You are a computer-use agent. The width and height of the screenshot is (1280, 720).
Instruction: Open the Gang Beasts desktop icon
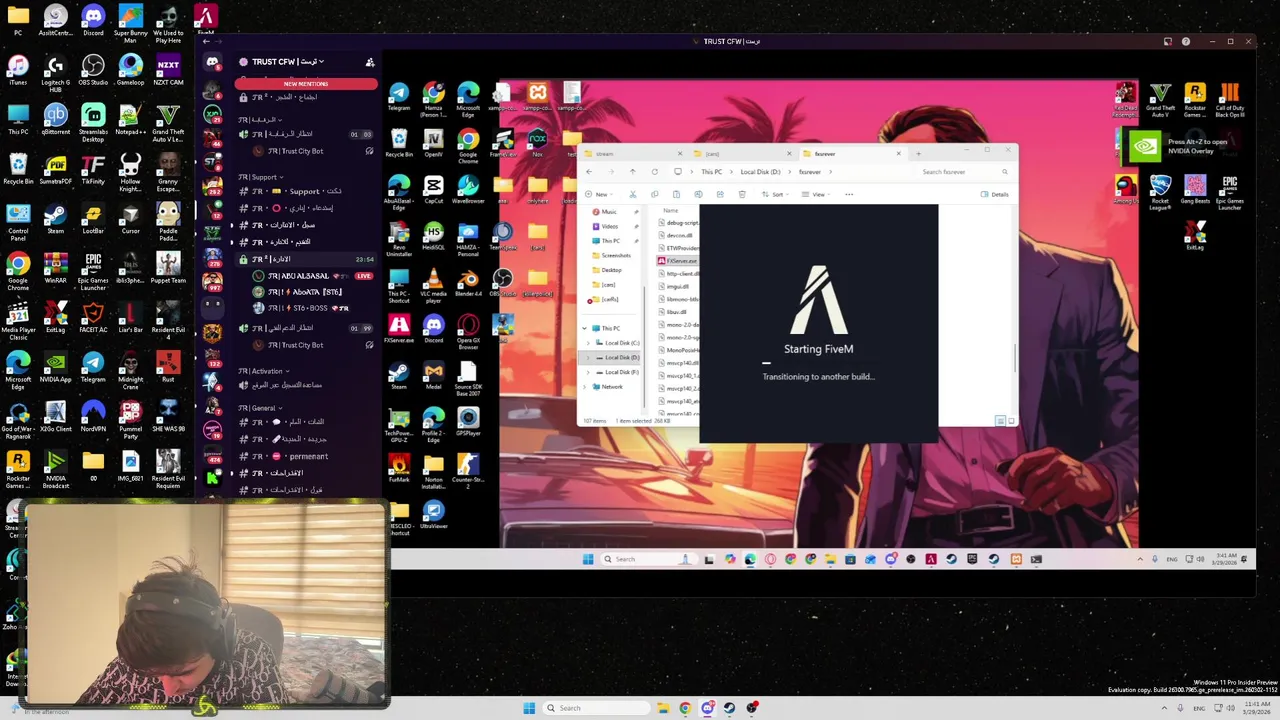[1194, 190]
